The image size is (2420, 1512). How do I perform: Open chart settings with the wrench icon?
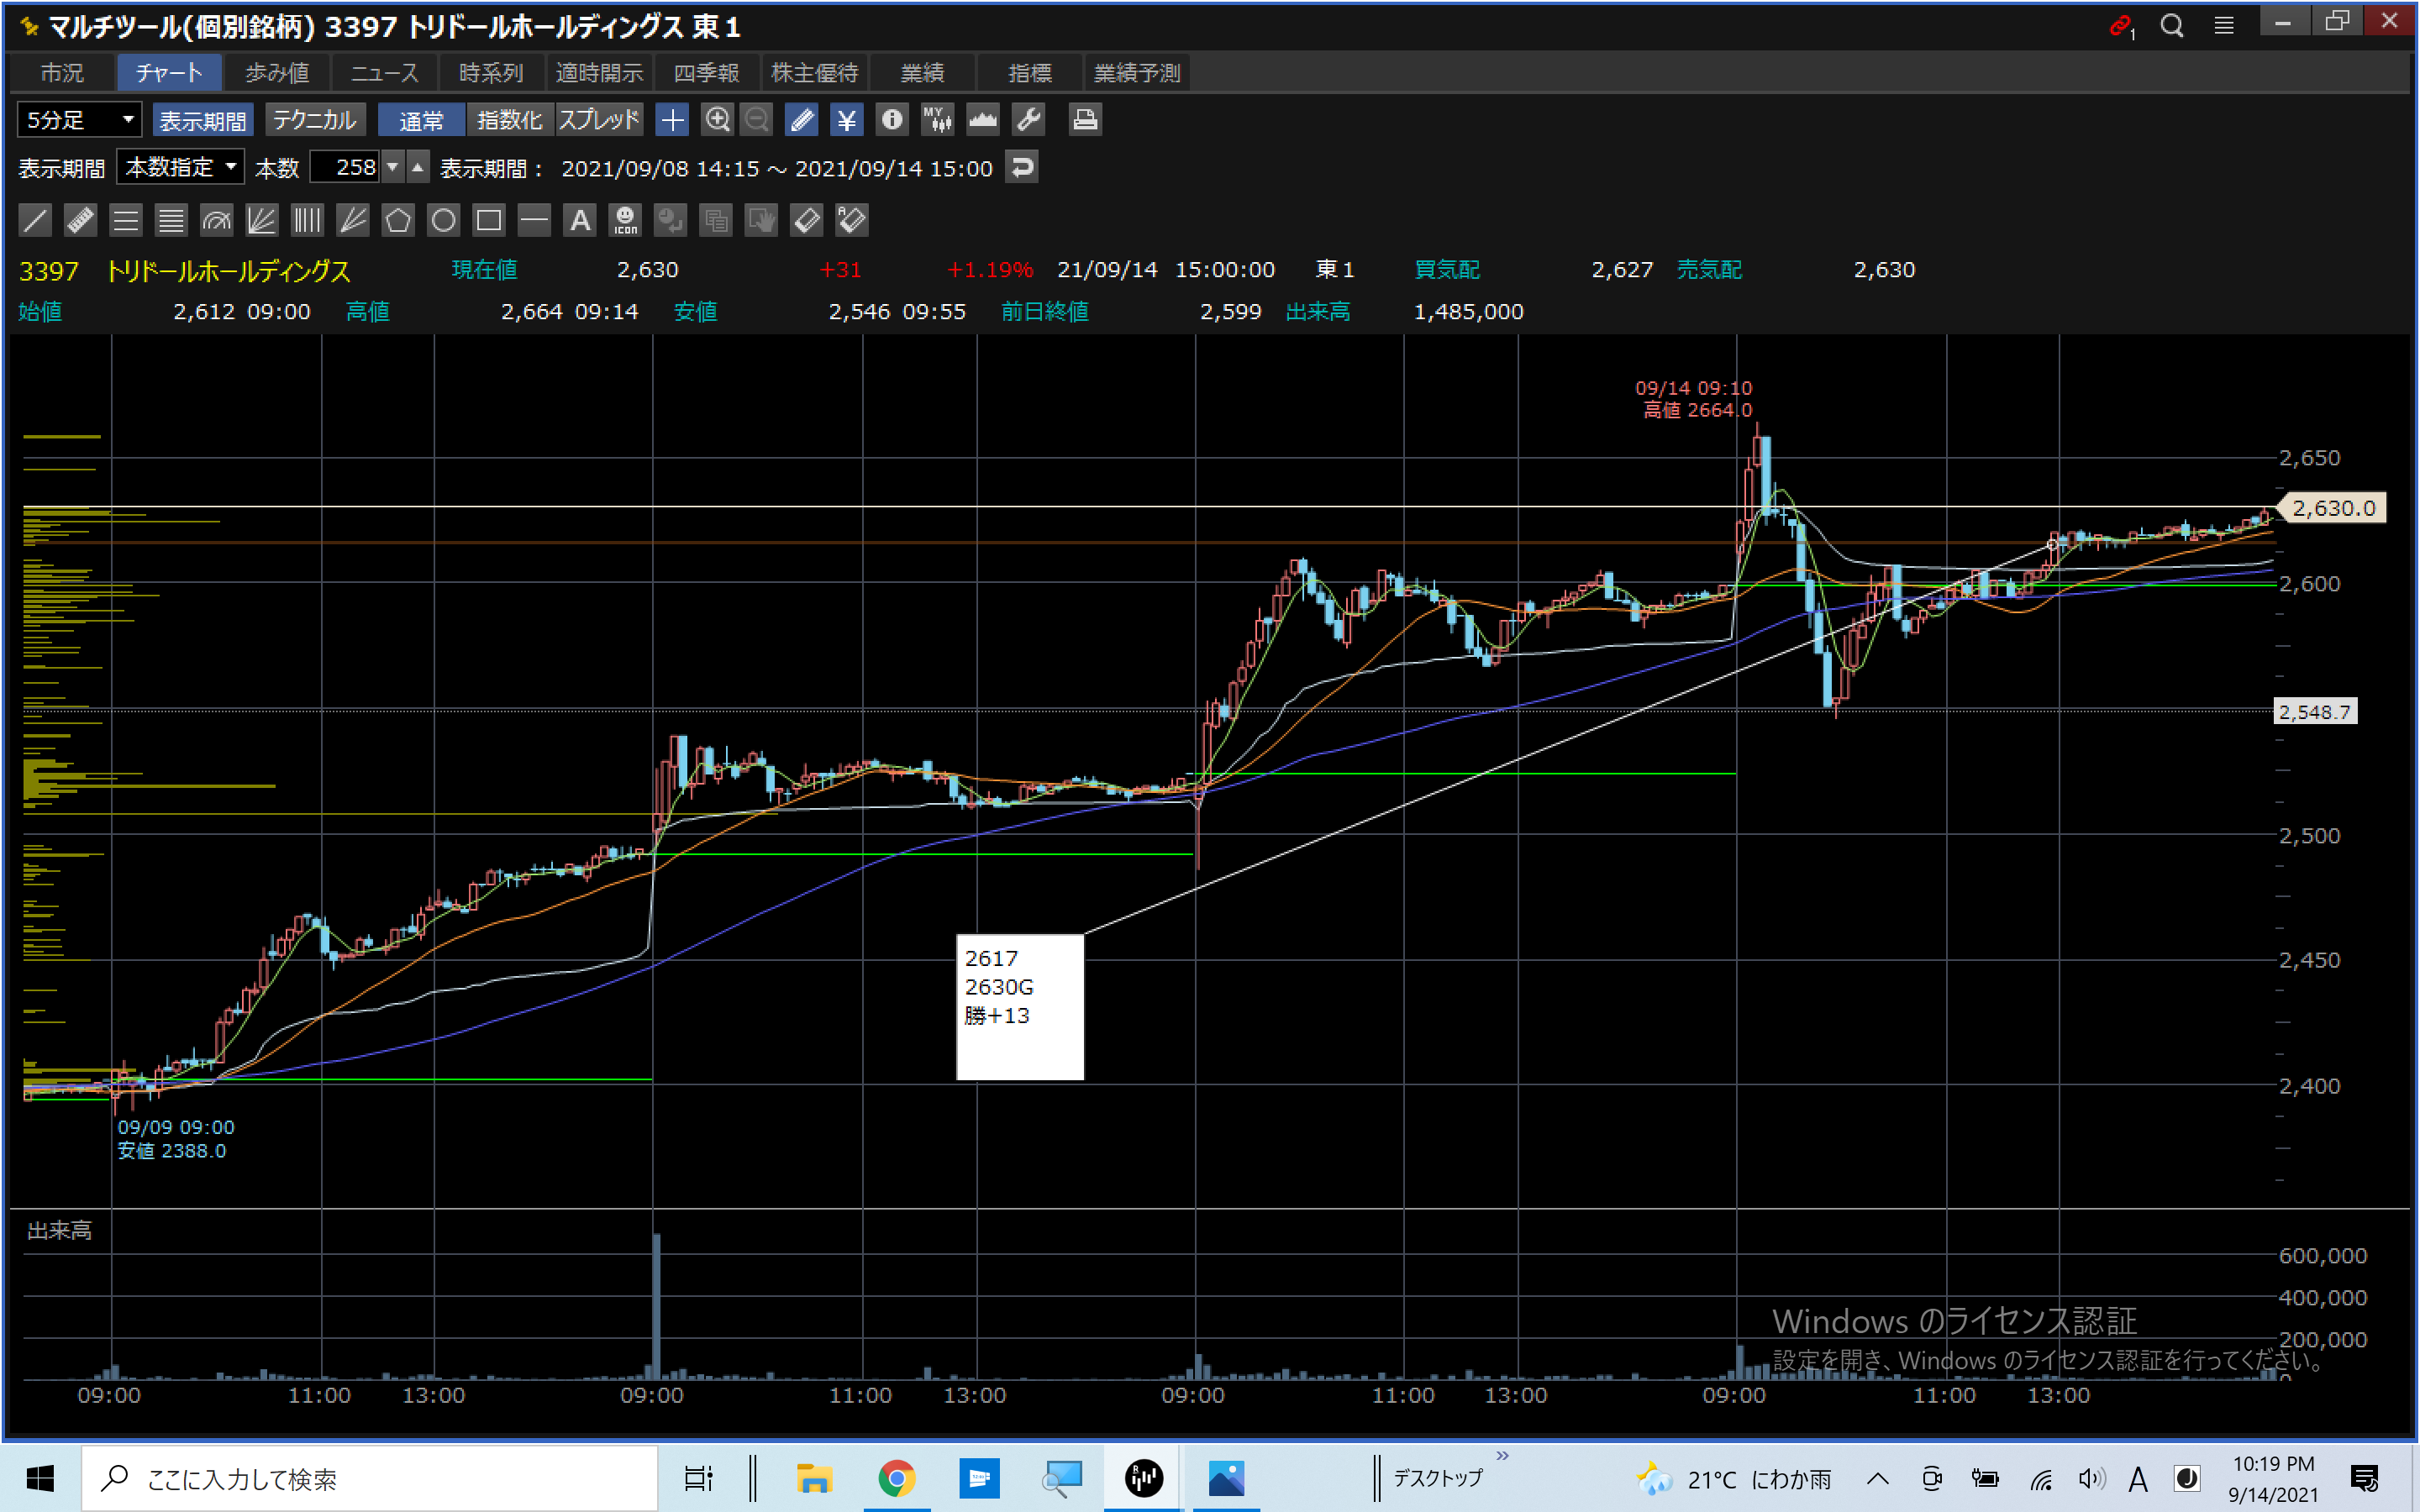coord(1028,120)
